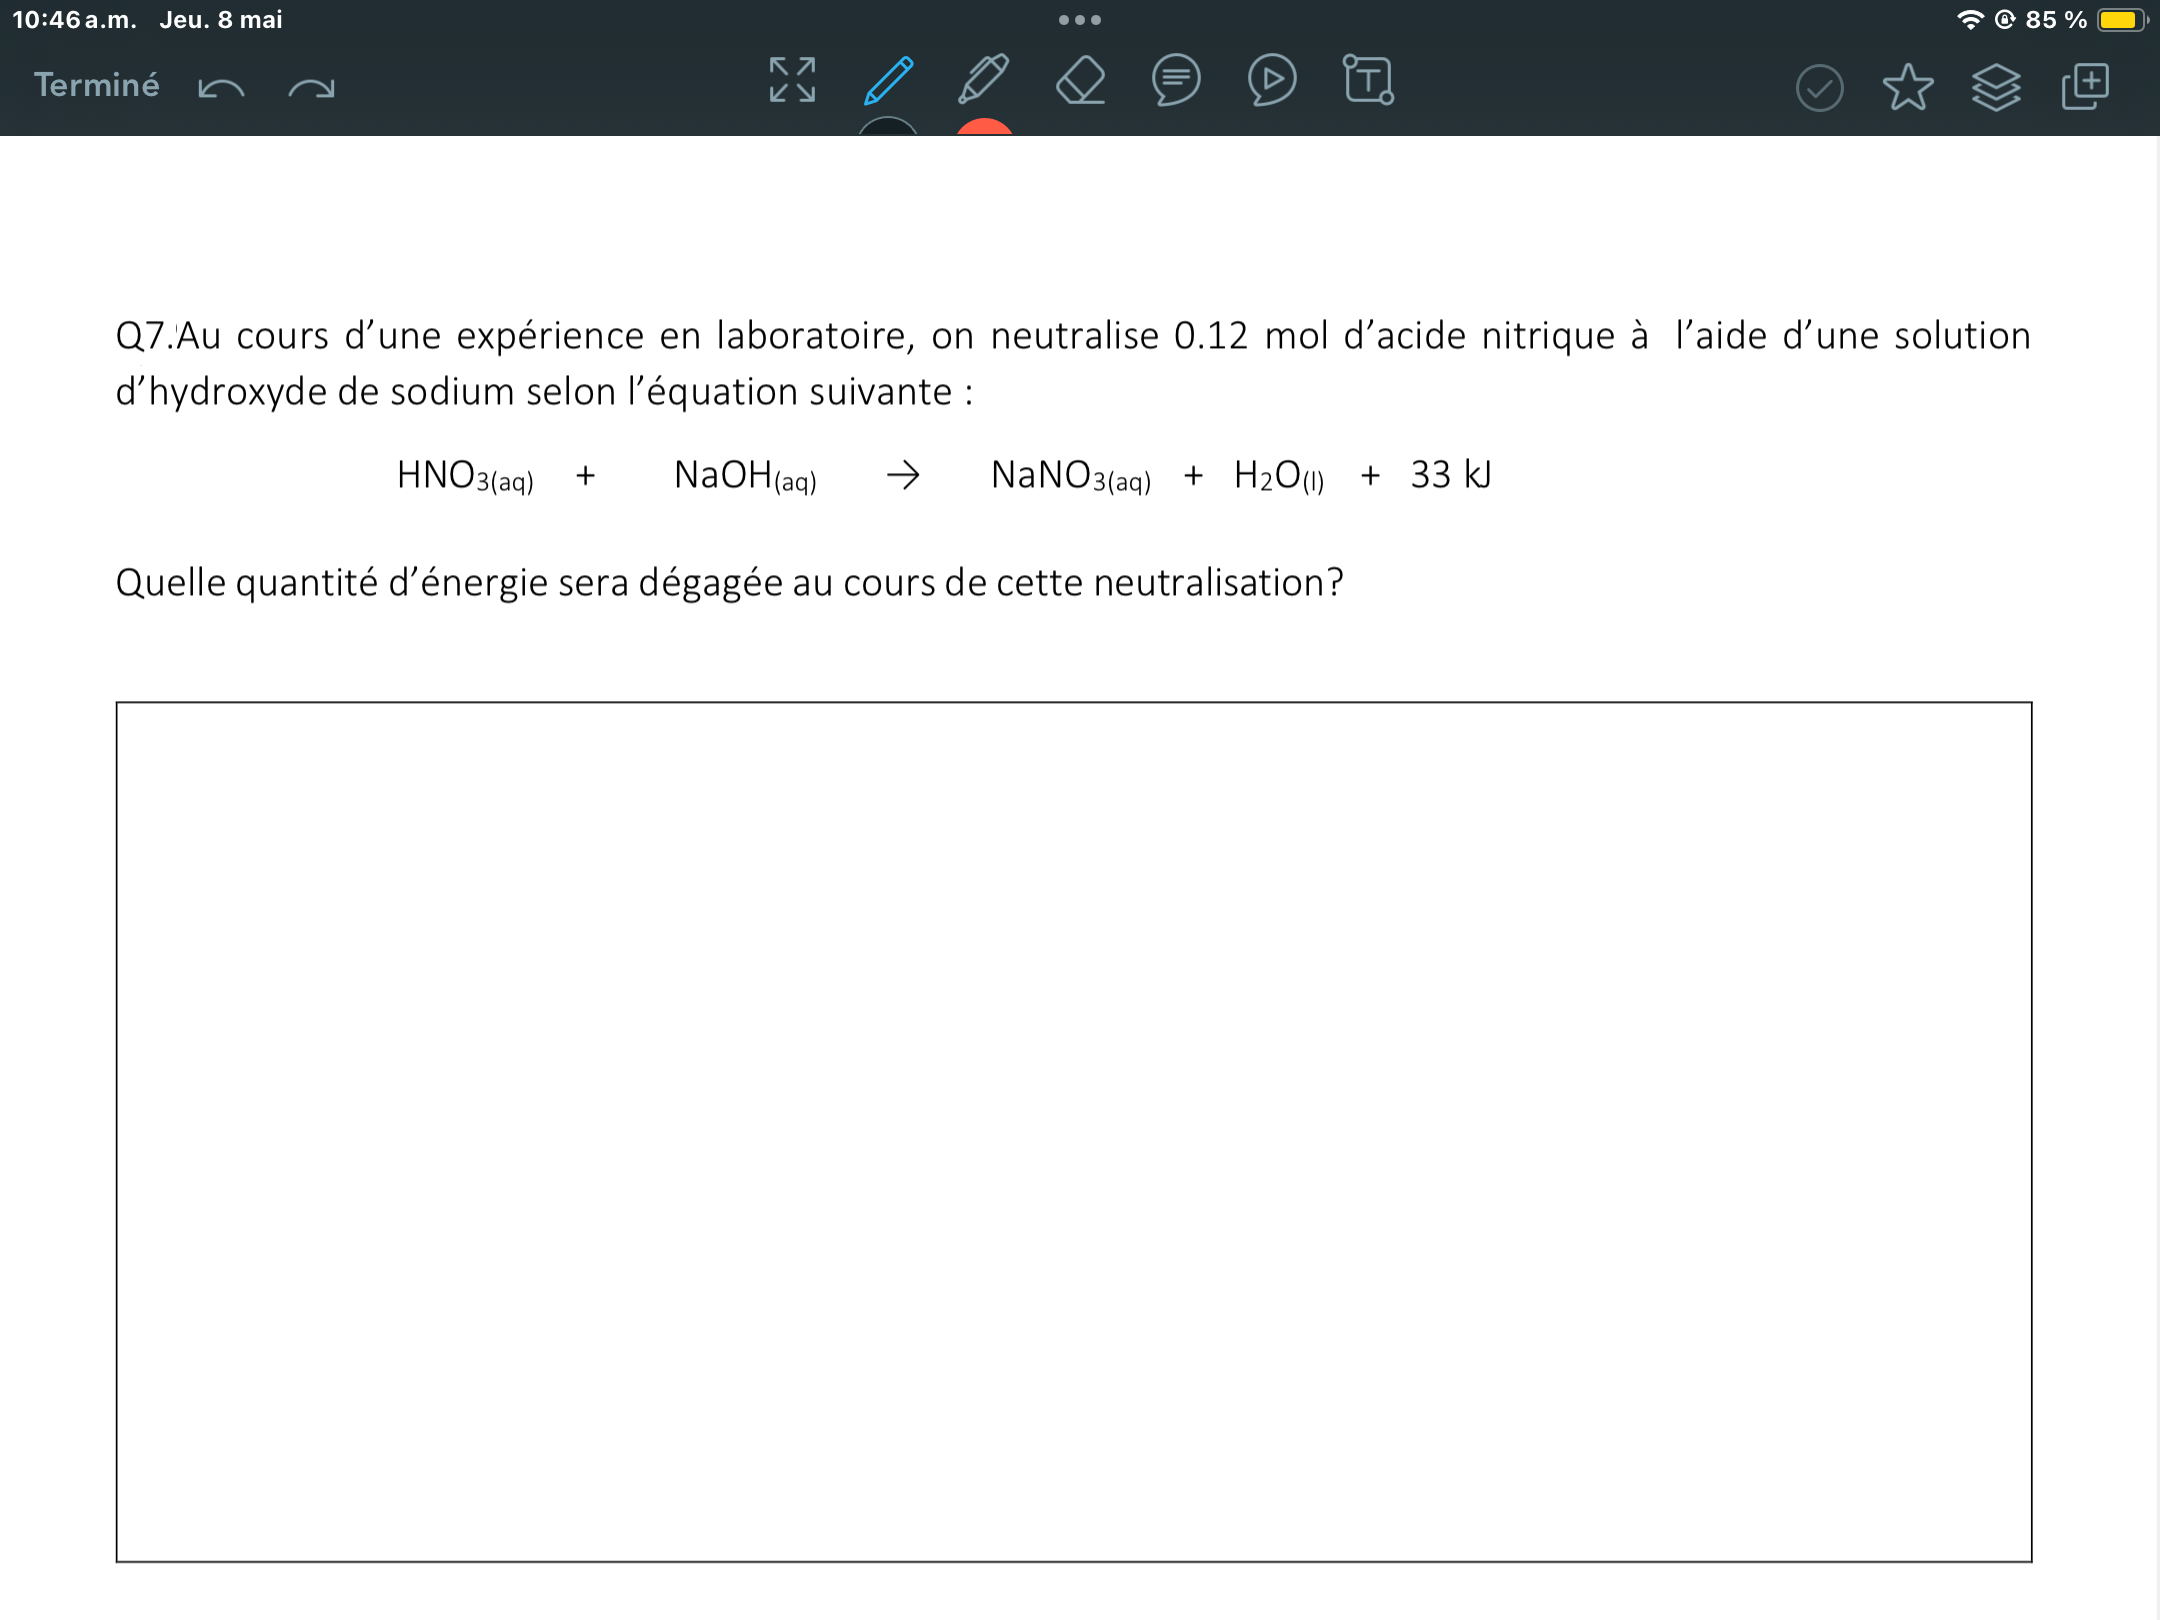The width and height of the screenshot is (2160, 1620).
Task: Select the blue pen tool
Action: [888, 80]
